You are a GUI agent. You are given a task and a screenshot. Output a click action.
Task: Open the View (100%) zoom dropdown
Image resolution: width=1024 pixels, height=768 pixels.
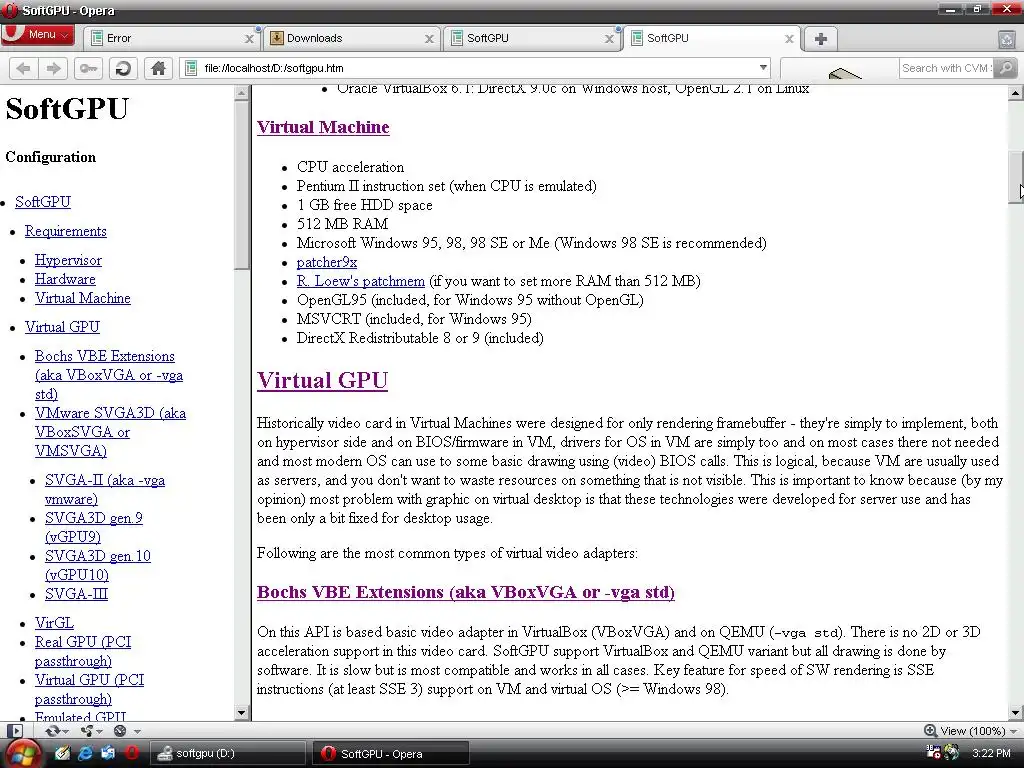[978, 731]
